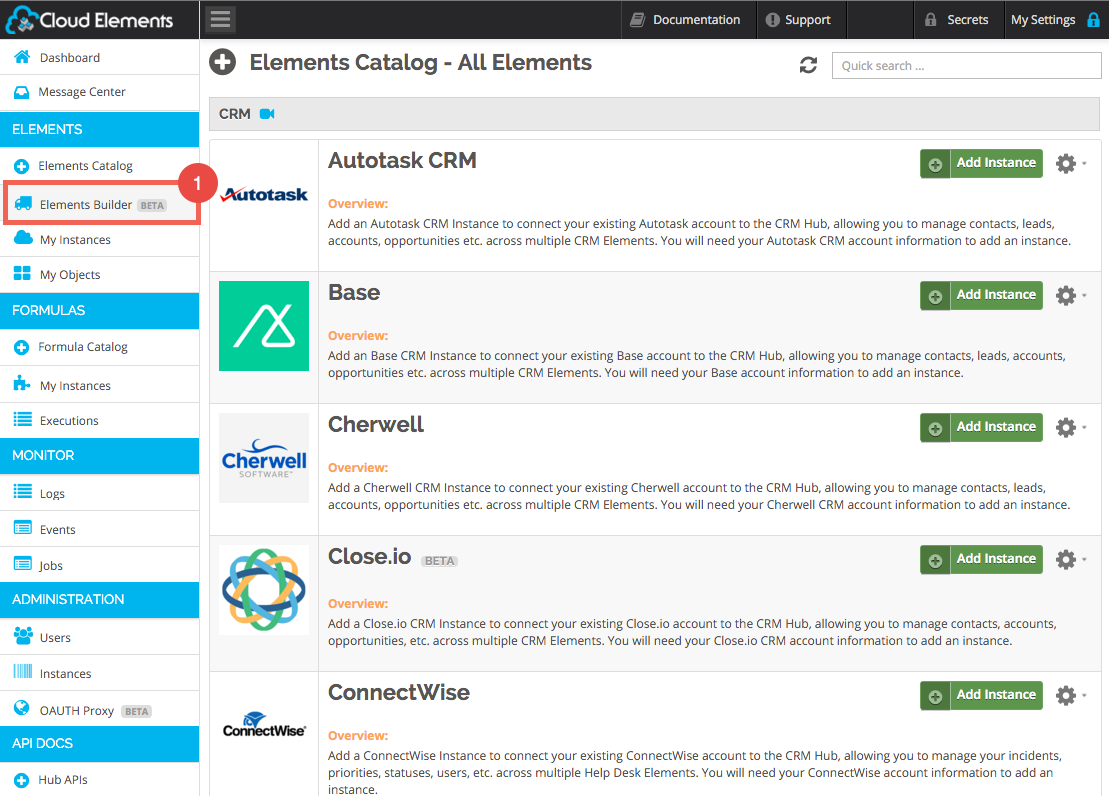Click the CRM category header bar

654,114
